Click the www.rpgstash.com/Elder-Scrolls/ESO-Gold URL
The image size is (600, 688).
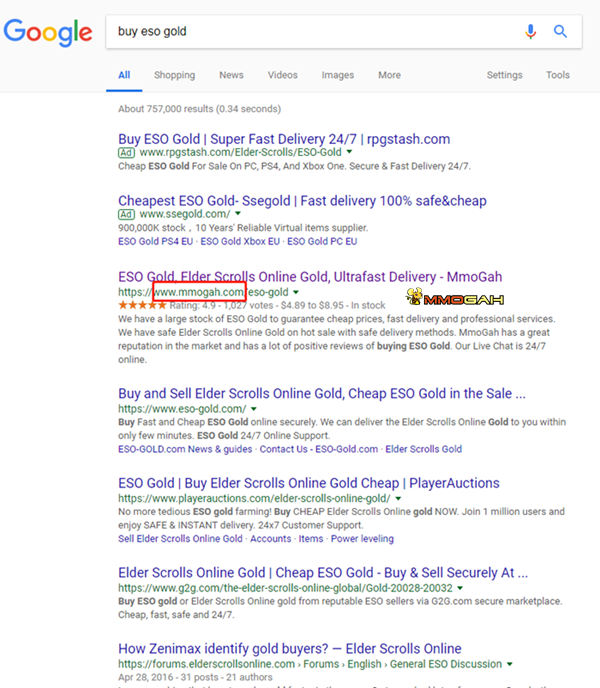coord(241,152)
